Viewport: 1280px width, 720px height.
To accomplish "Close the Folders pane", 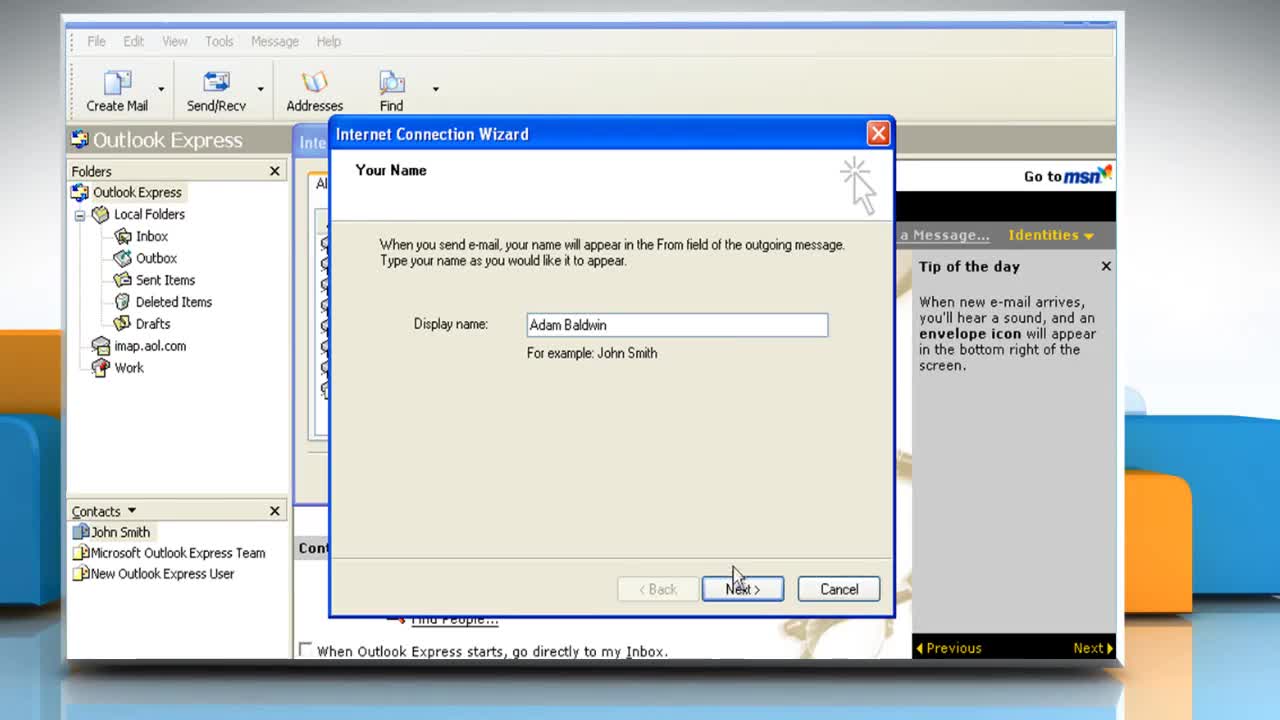I will [x=275, y=171].
